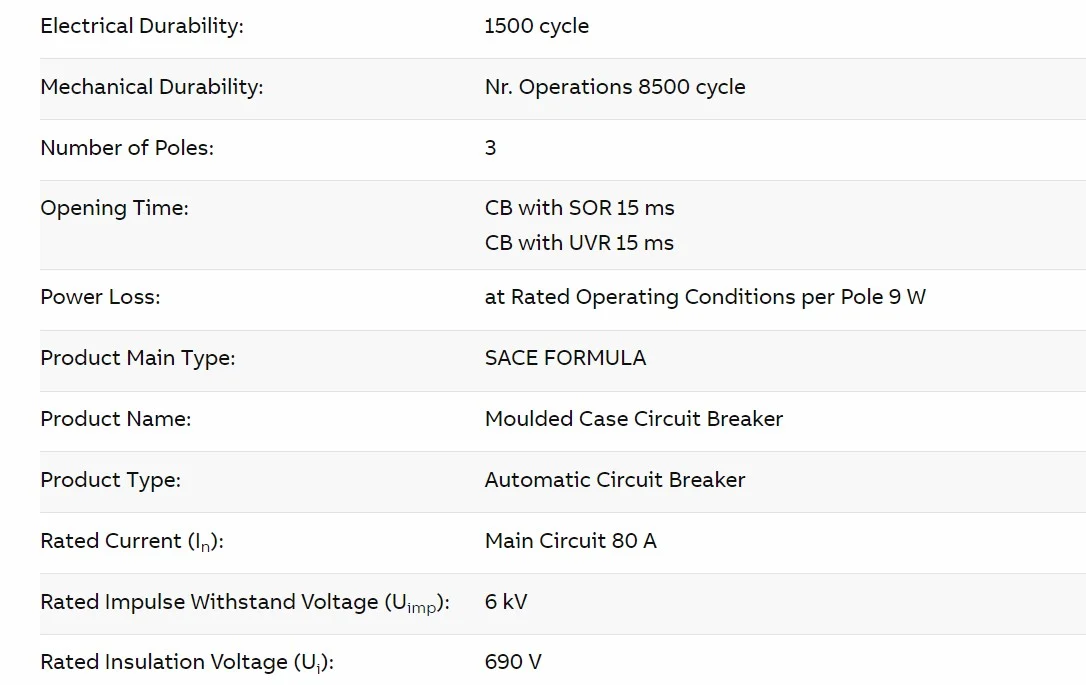Click the Product Main Type label
Screen dimensions: 1086x685
click(x=137, y=359)
